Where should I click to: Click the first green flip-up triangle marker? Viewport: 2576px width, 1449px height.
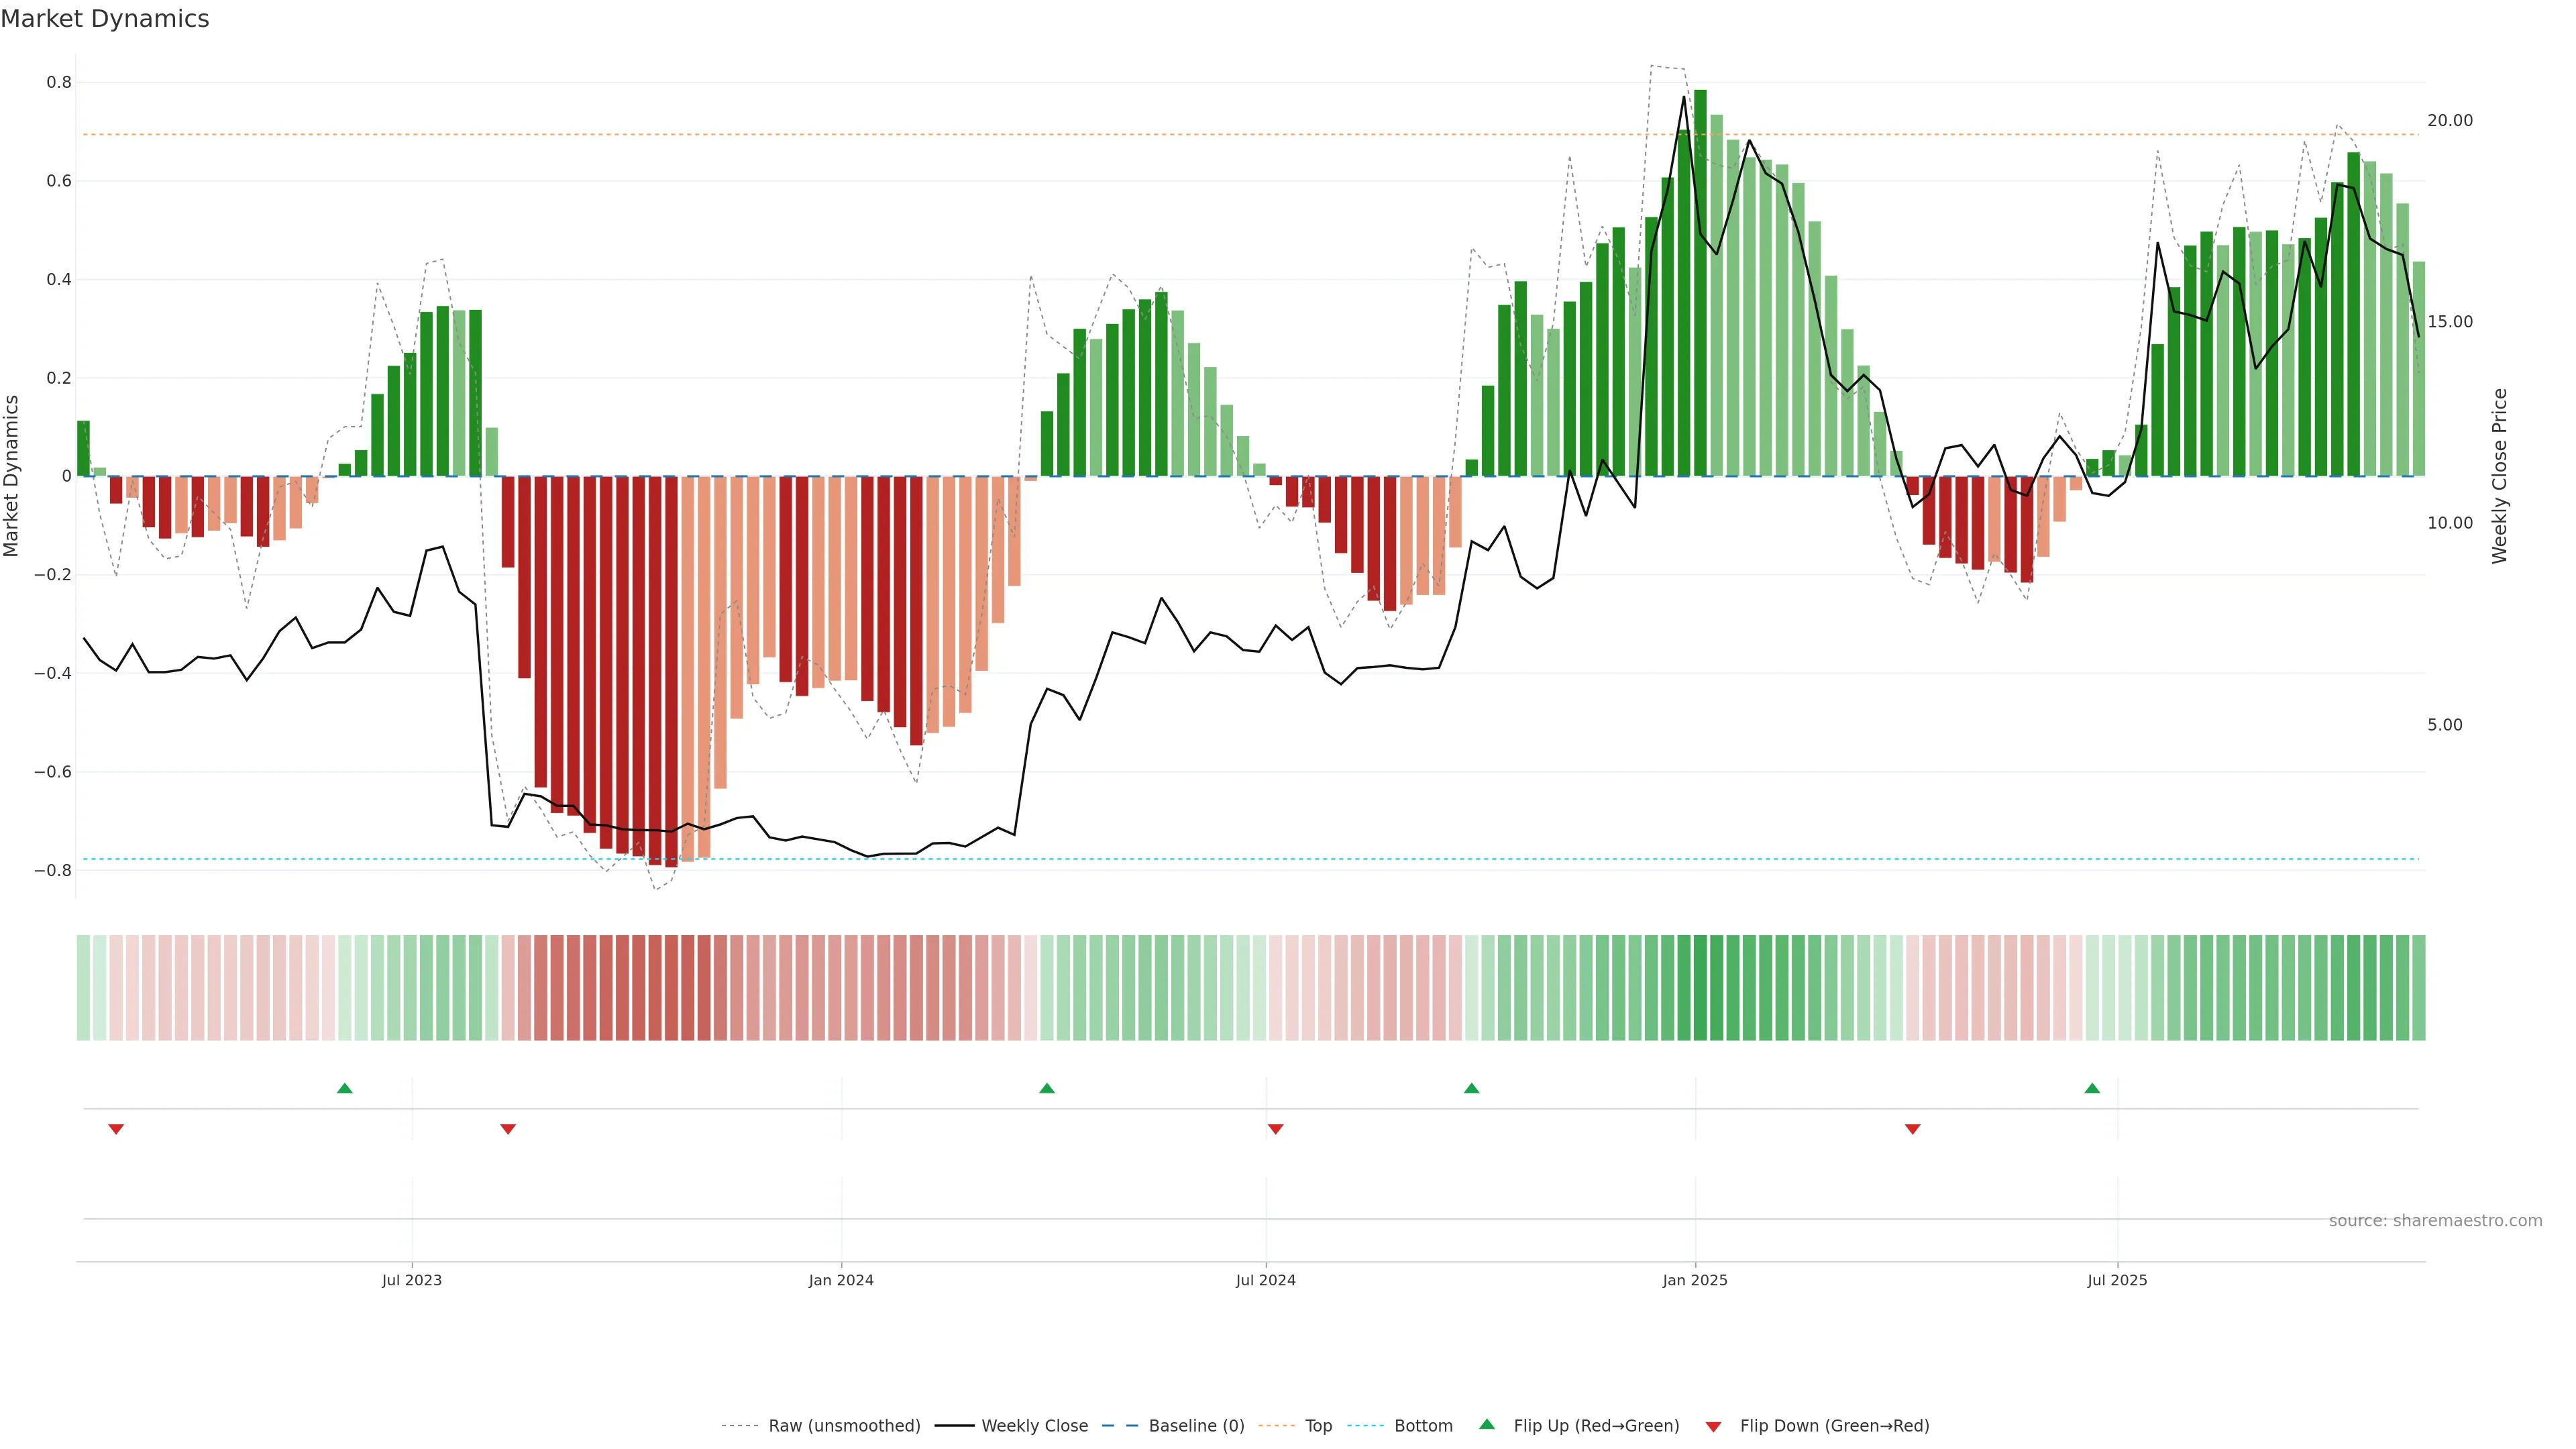point(345,1088)
